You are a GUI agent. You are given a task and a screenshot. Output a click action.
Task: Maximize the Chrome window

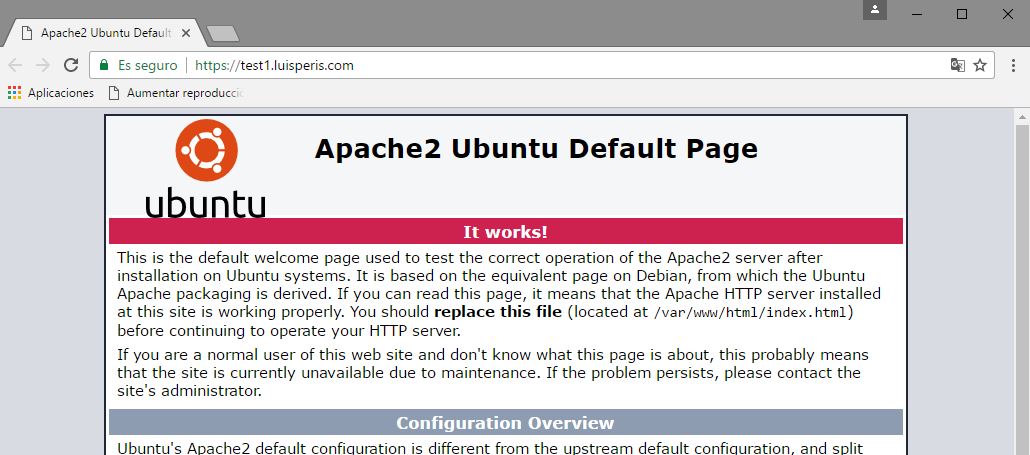click(962, 14)
